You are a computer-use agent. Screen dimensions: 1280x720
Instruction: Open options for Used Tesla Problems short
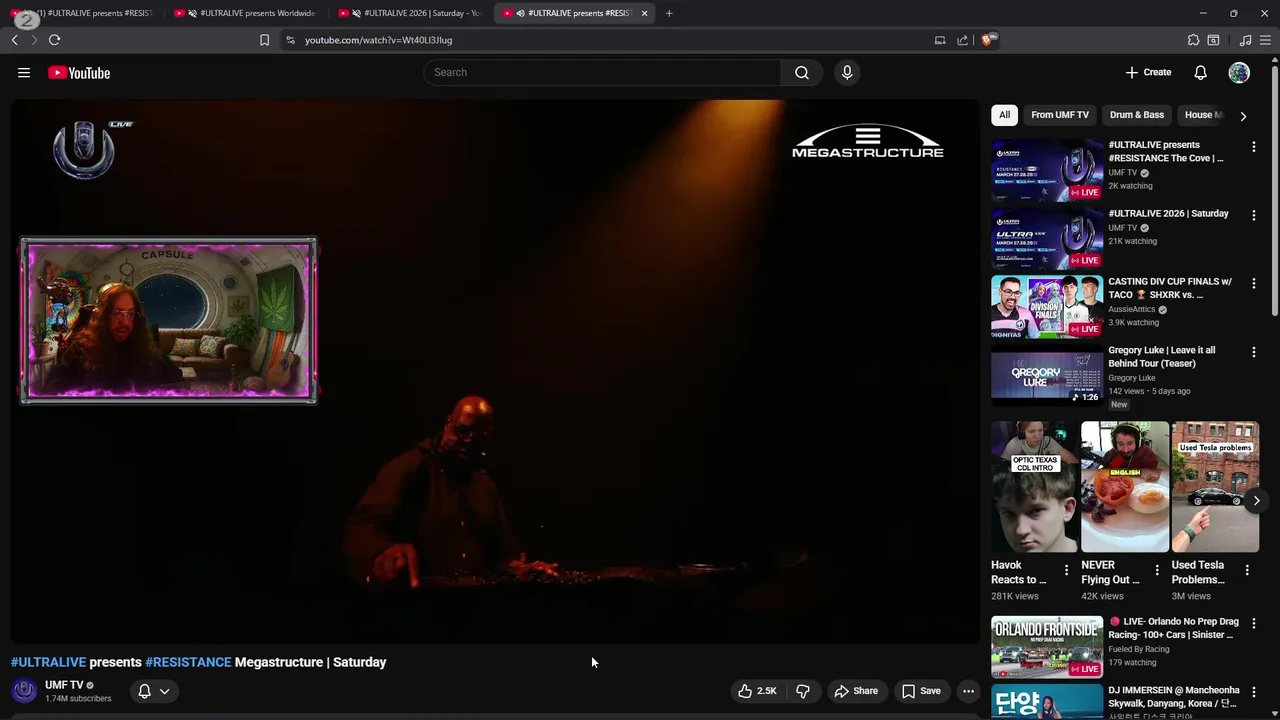(1247, 570)
